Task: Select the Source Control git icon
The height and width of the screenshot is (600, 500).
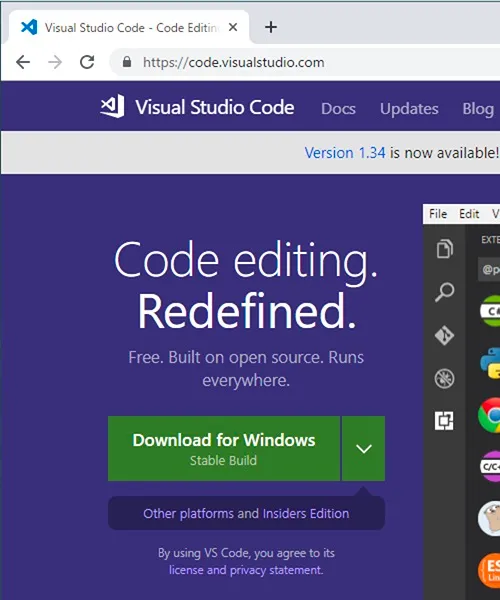Action: point(445,336)
